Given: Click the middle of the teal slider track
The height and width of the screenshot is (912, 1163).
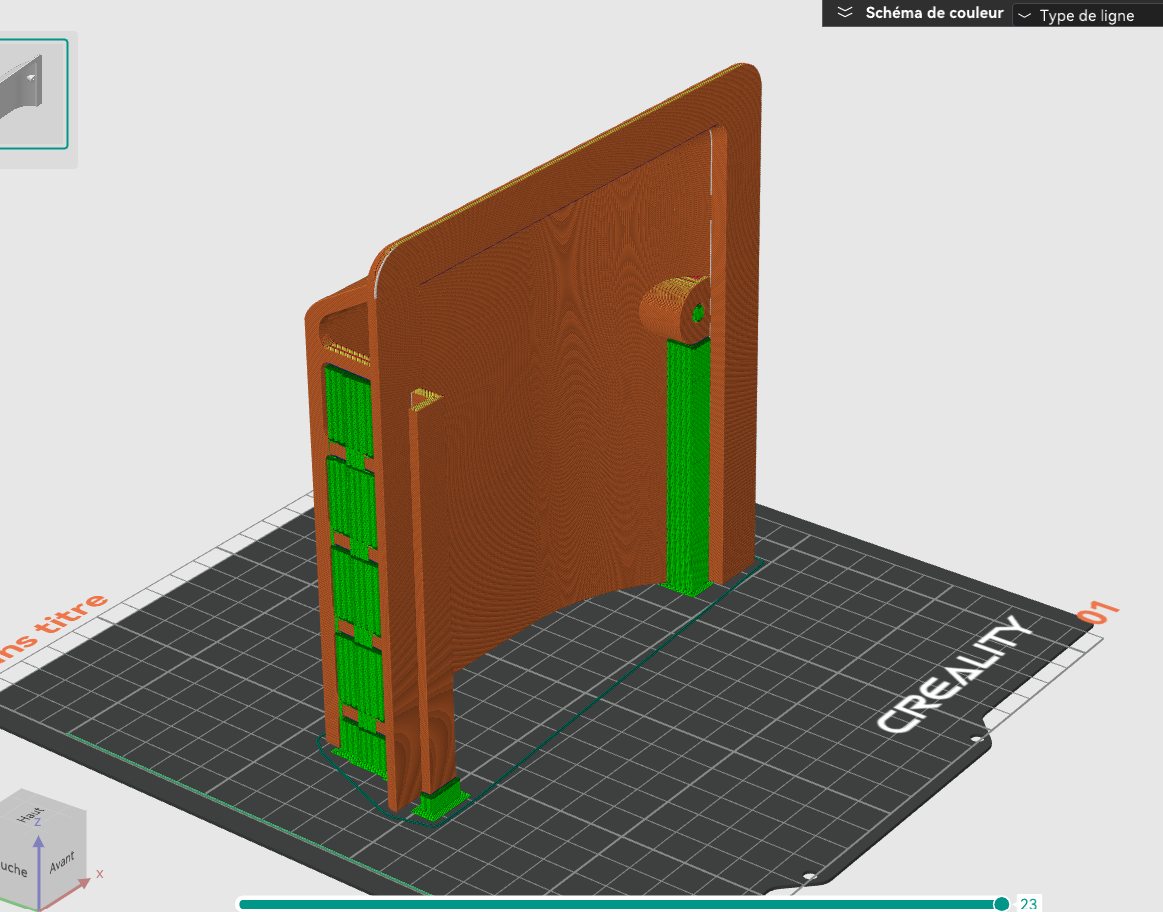Looking at the screenshot, I should (x=620, y=904).
